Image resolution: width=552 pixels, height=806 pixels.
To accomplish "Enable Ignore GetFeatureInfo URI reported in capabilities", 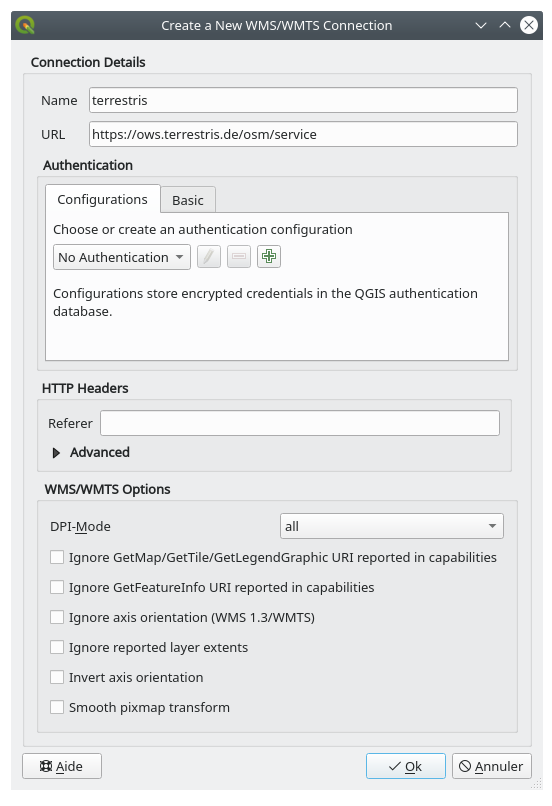I will point(57,587).
